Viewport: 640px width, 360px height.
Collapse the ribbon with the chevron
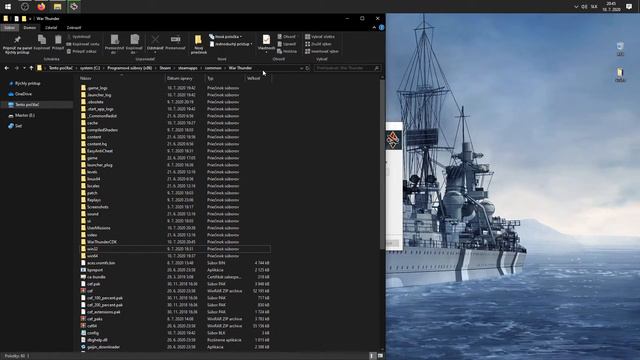374,28
